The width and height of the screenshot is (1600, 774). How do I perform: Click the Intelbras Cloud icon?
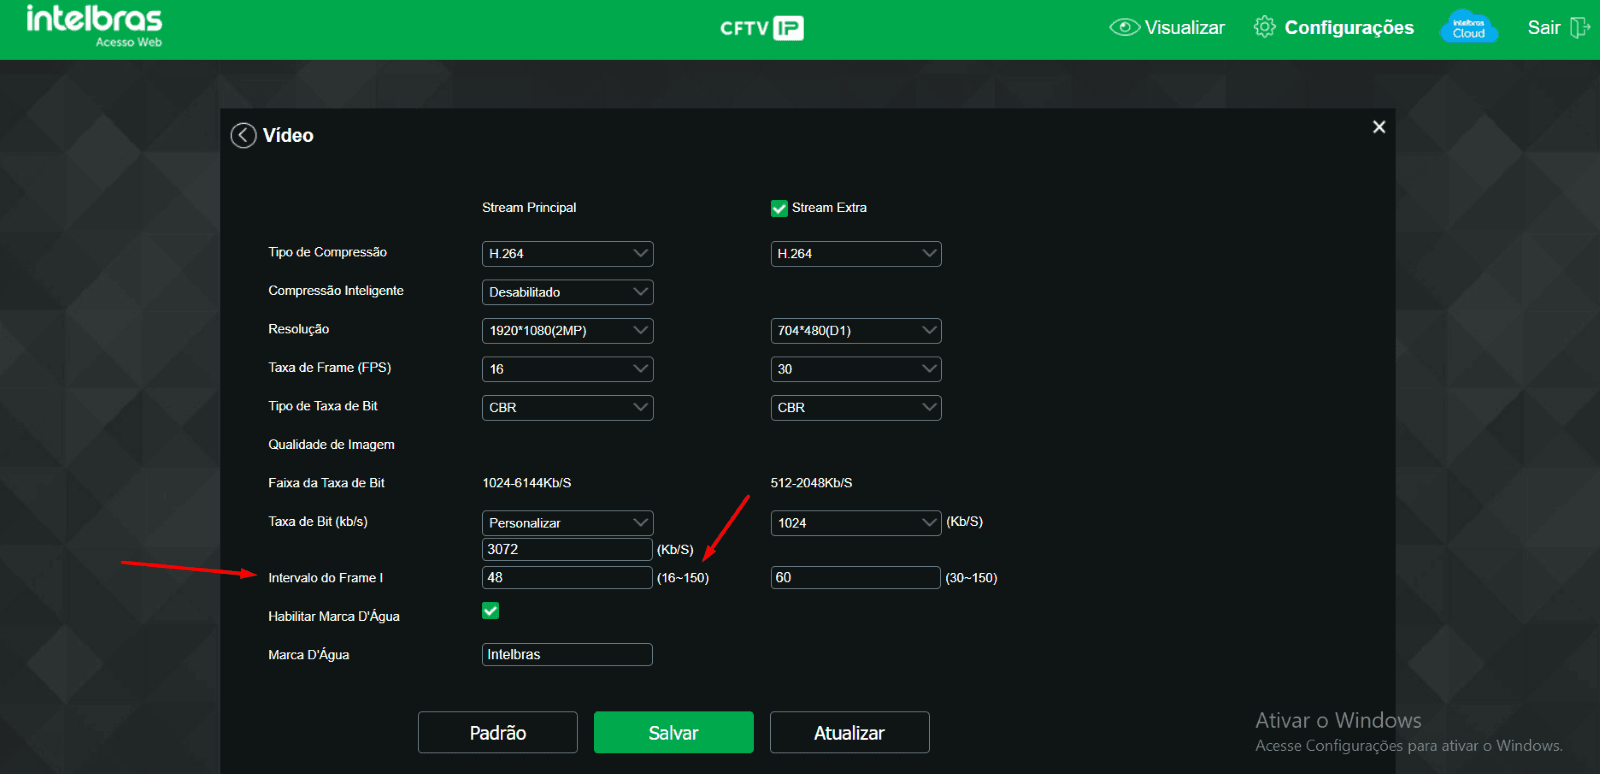[1468, 27]
